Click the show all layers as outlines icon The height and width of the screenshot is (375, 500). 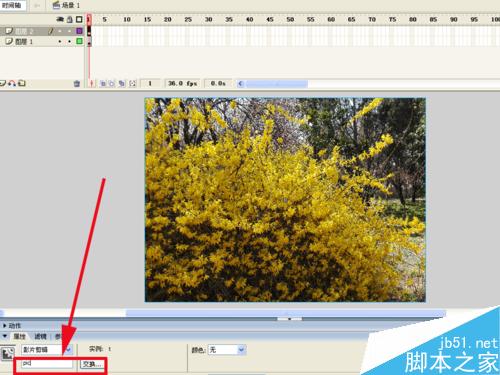[x=79, y=19]
